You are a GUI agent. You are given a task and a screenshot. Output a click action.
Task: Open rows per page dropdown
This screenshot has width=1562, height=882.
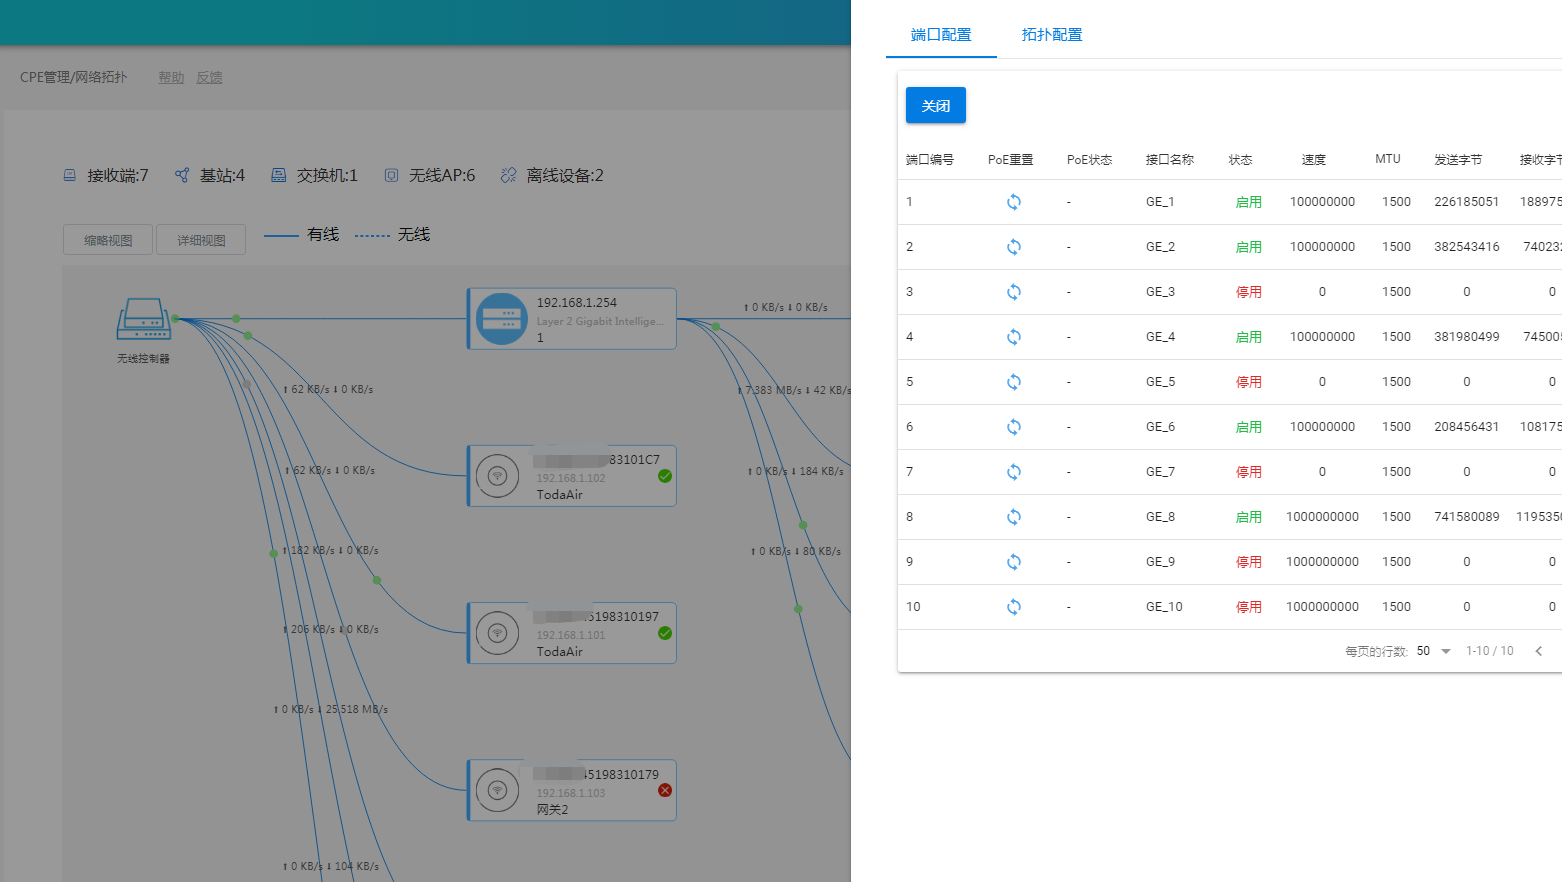pyautogui.click(x=1434, y=651)
